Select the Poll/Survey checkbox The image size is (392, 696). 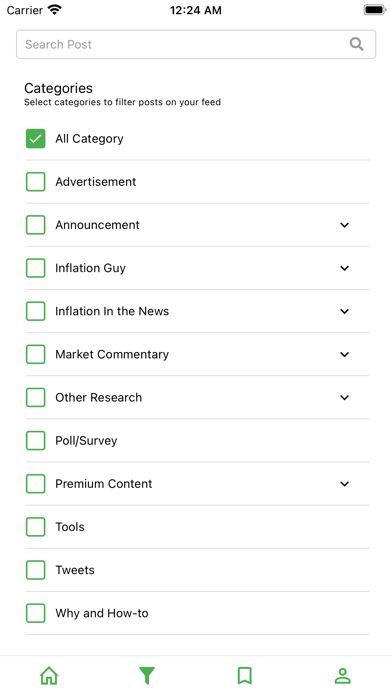pos(36,440)
